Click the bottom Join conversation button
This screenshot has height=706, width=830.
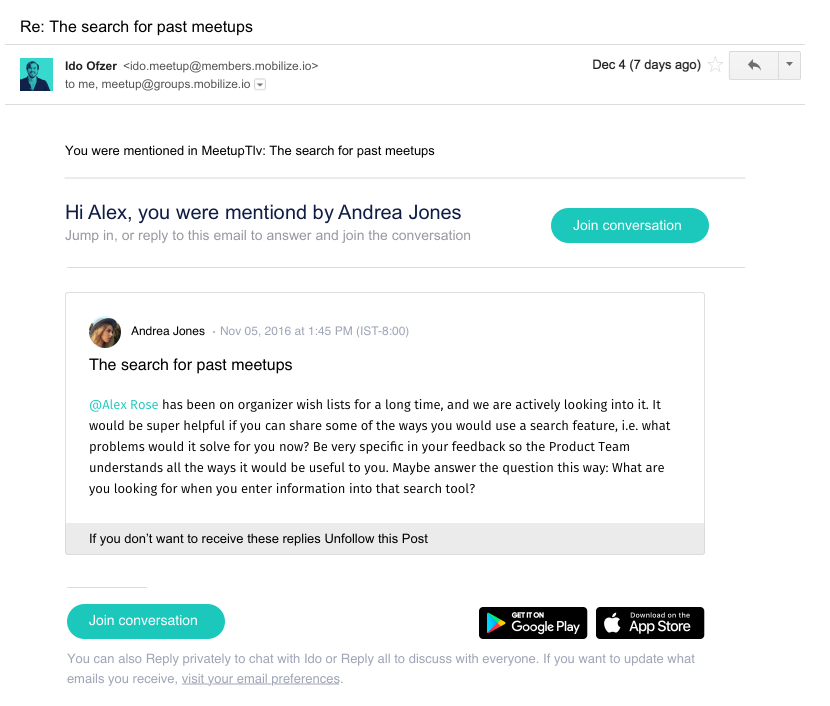click(146, 621)
